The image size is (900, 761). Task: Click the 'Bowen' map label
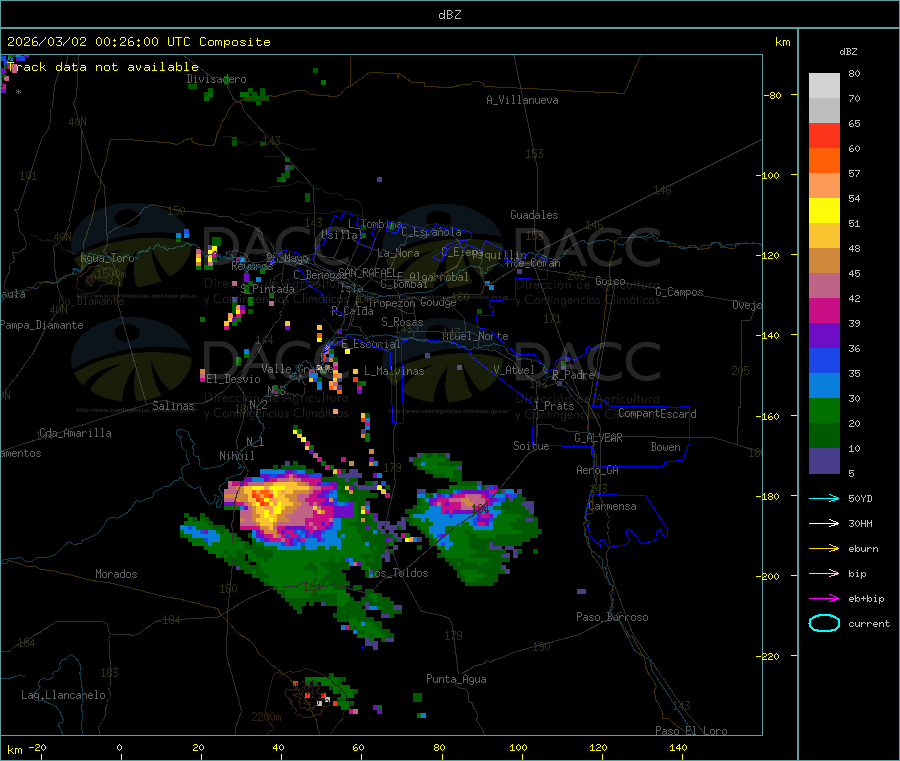click(665, 447)
